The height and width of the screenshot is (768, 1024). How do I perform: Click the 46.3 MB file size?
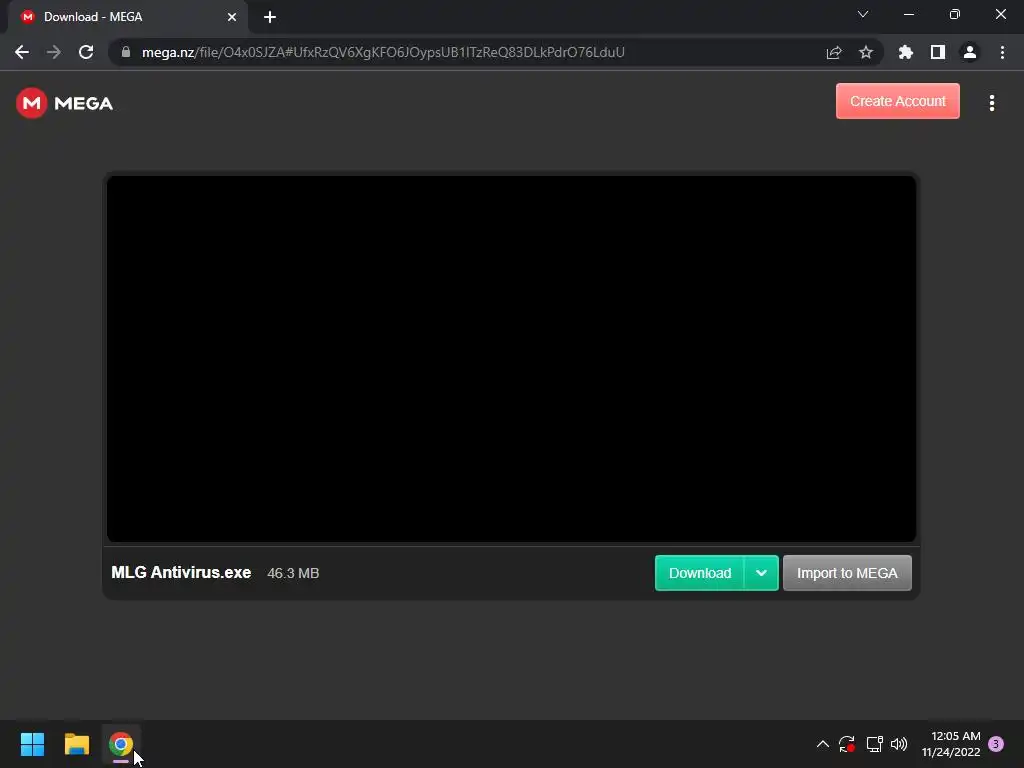point(293,573)
